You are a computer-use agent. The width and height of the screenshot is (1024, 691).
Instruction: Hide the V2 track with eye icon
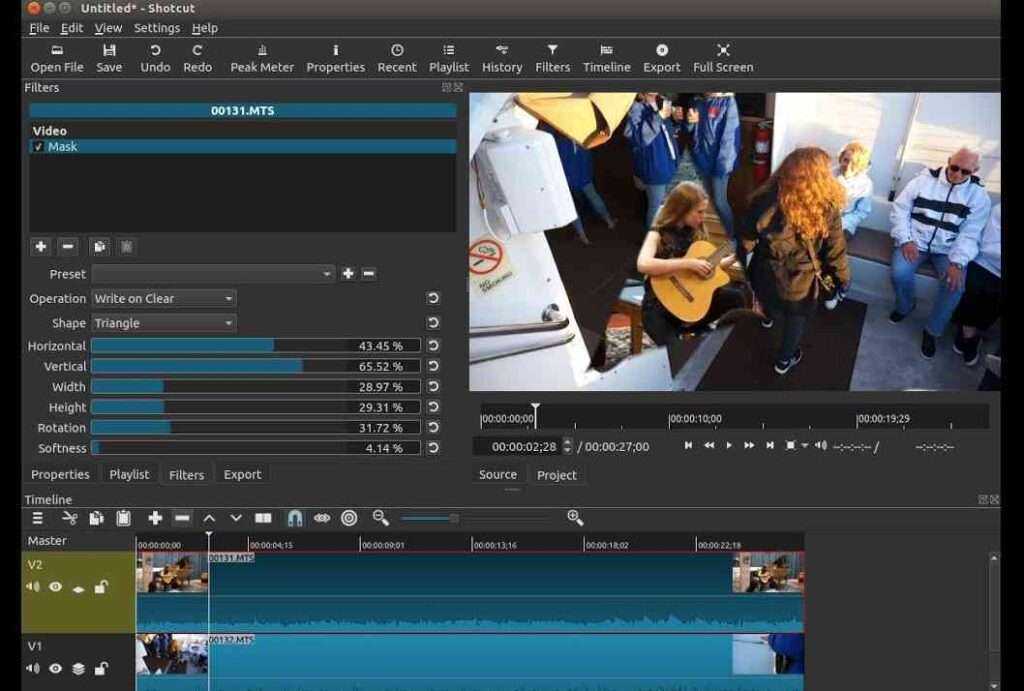pos(55,588)
